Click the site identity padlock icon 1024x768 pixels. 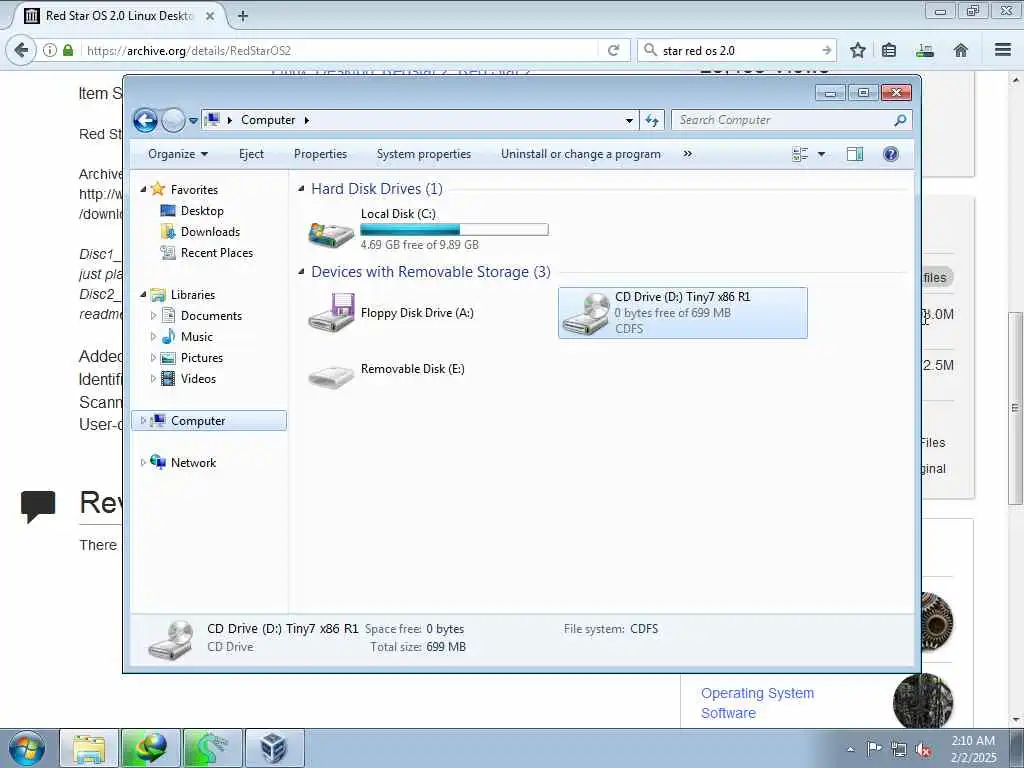[x=68, y=50]
